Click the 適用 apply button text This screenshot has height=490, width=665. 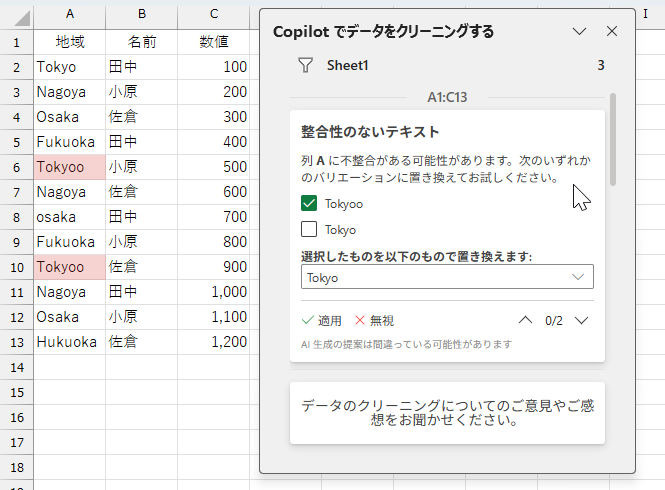click(x=330, y=320)
